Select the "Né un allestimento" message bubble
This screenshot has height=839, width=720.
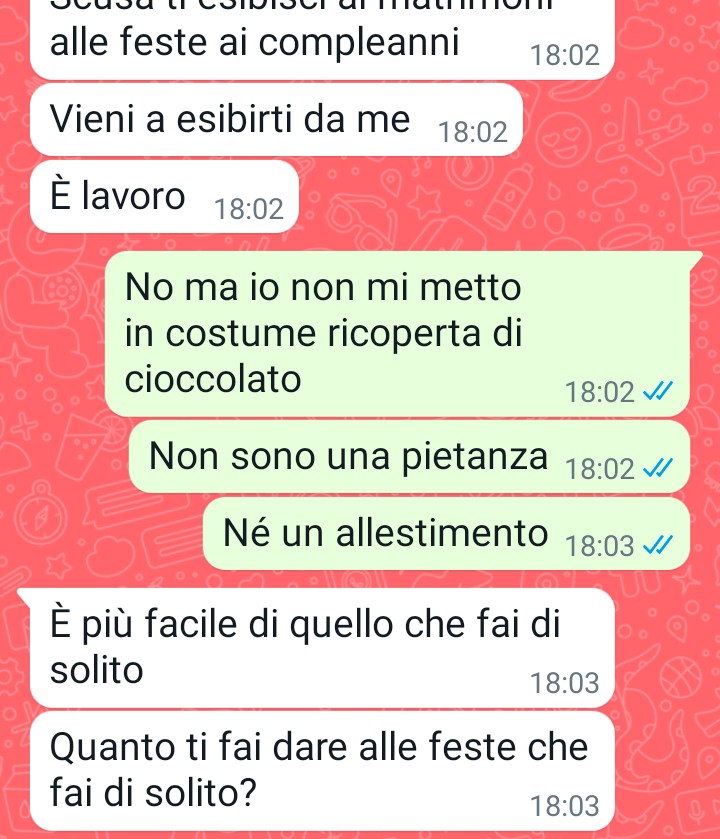point(446,534)
